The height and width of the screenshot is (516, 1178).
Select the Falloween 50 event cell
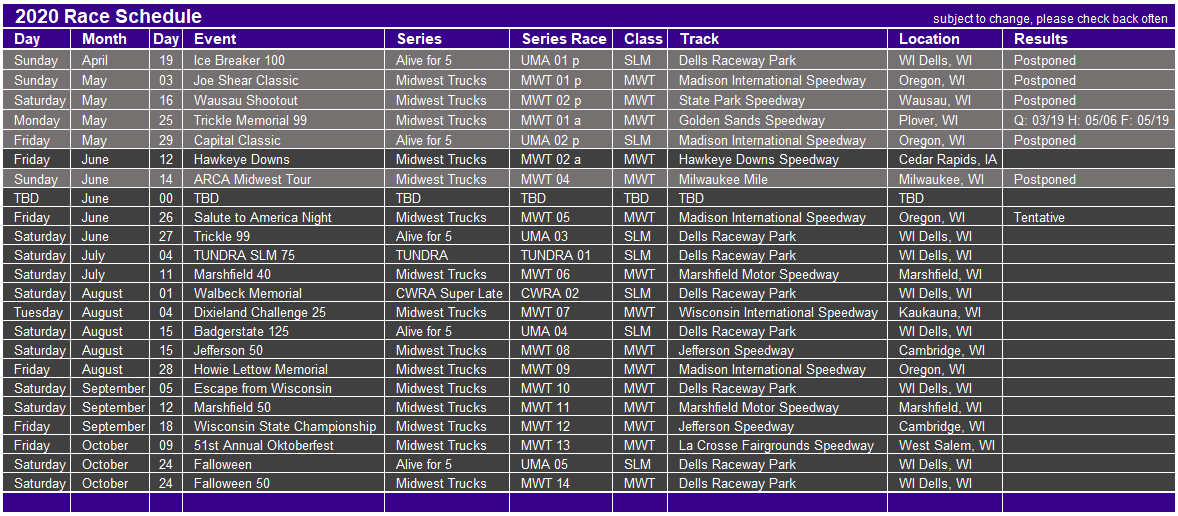click(283, 484)
